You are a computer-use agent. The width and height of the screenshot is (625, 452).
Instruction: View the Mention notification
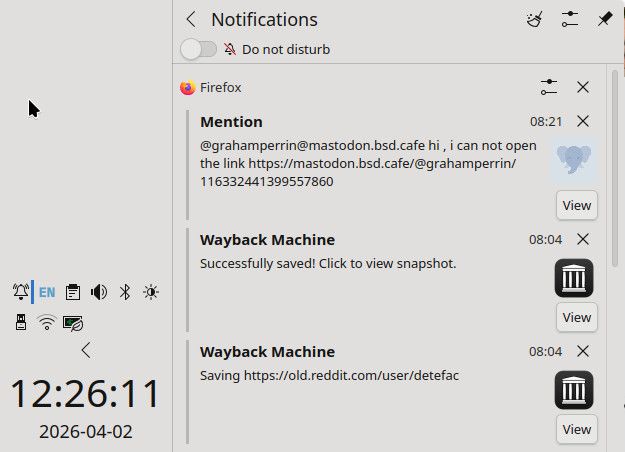pos(576,205)
